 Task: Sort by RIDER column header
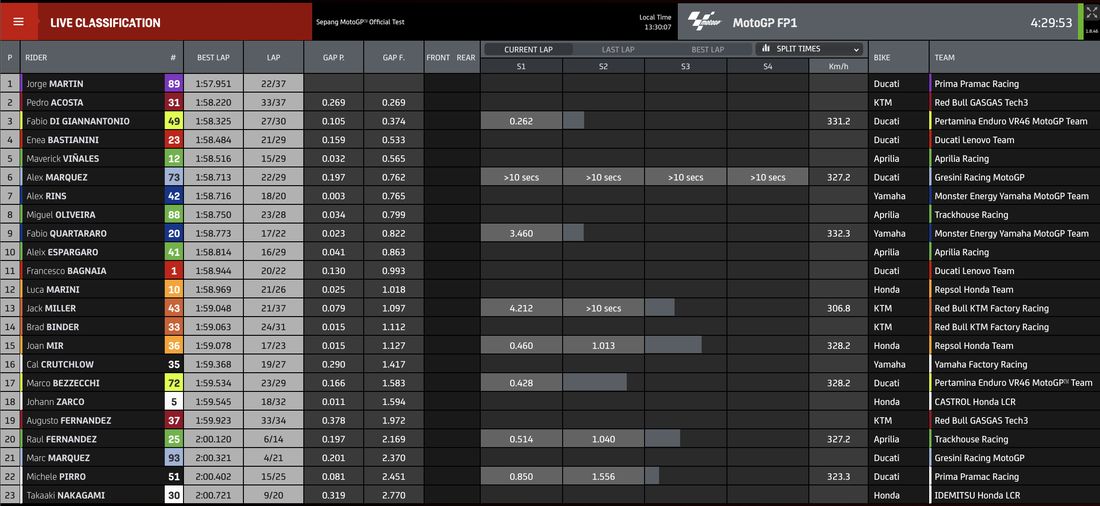(x=36, y=58)
